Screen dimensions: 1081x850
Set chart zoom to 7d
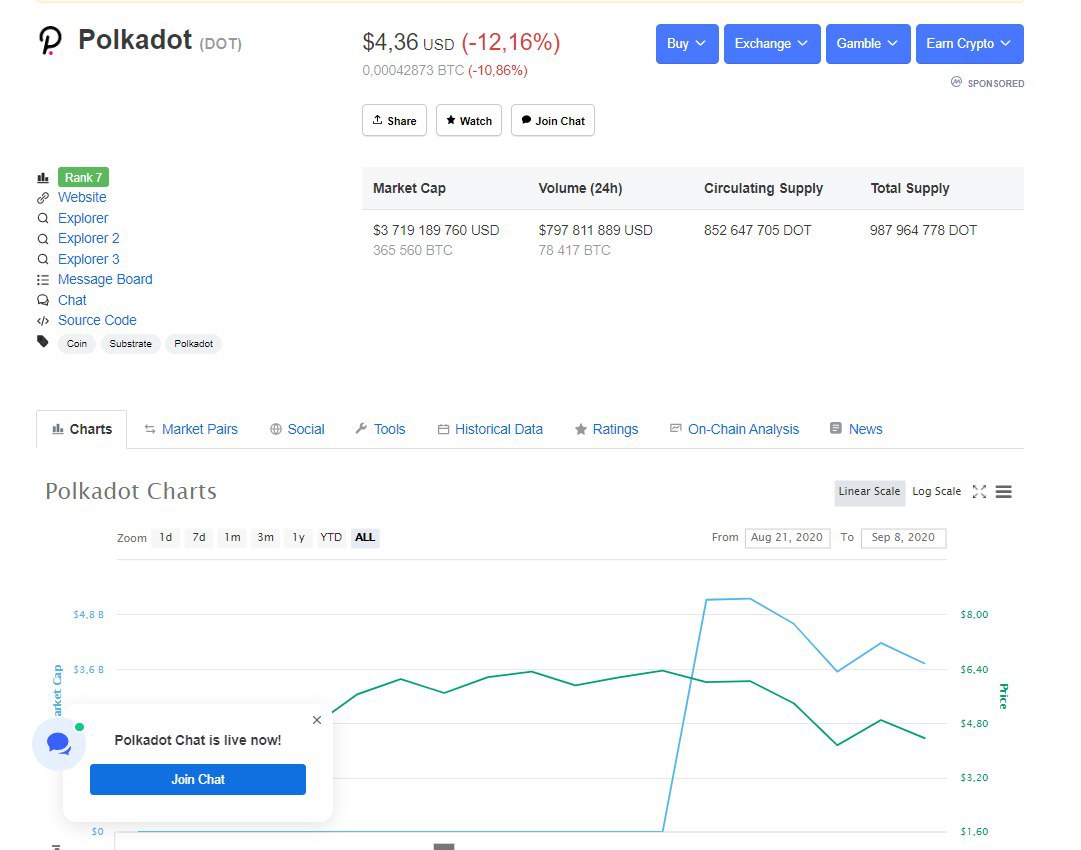click(x=199, y=537)
